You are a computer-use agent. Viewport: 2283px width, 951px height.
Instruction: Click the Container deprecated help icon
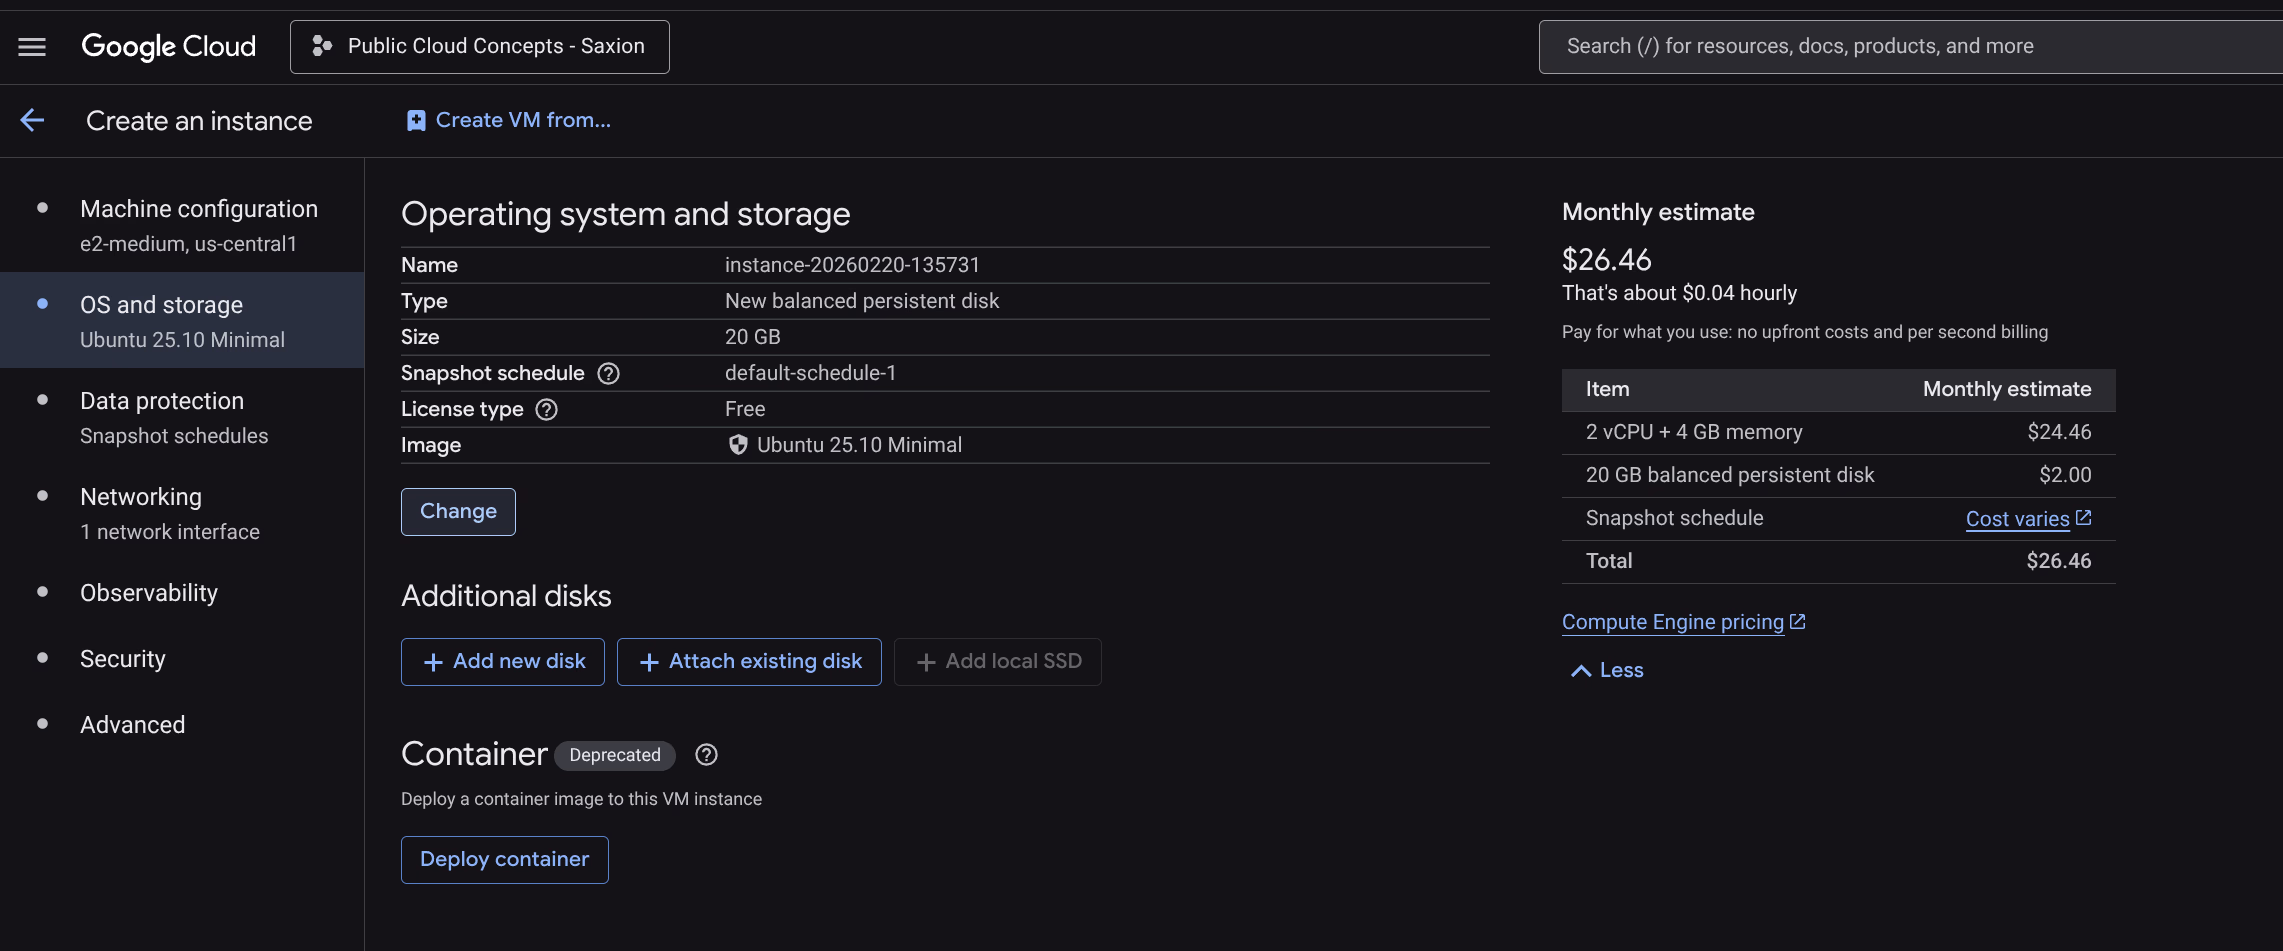click(706, 755)
